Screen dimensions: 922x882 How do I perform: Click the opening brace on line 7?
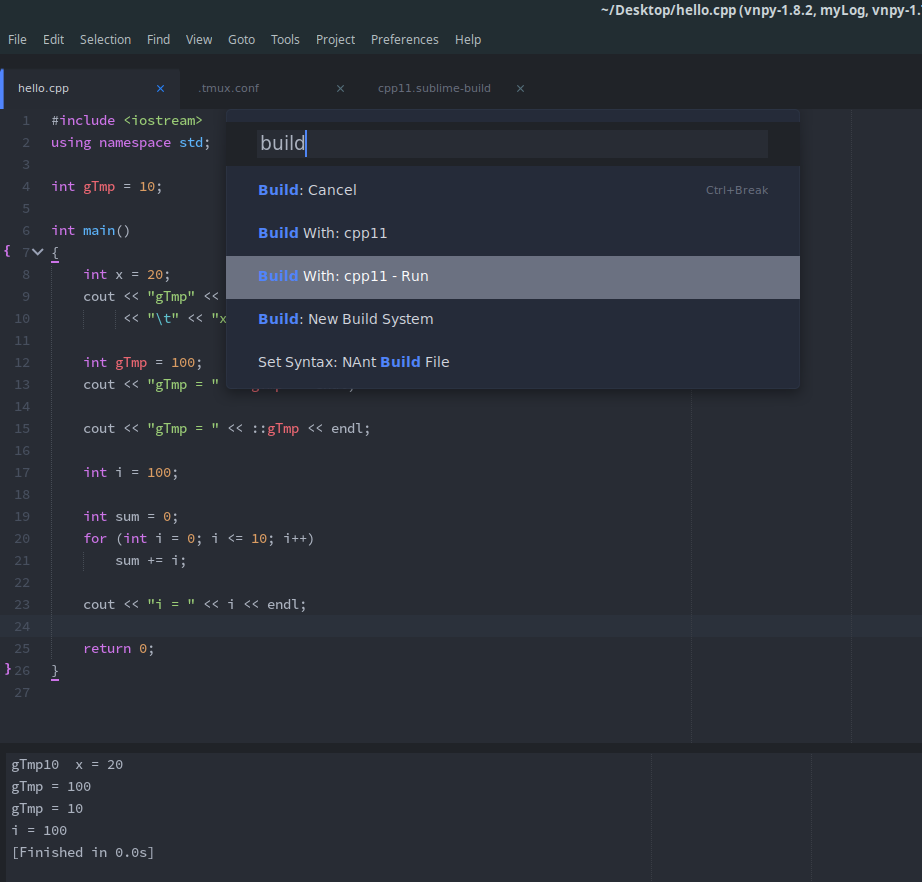coord(55,253)
